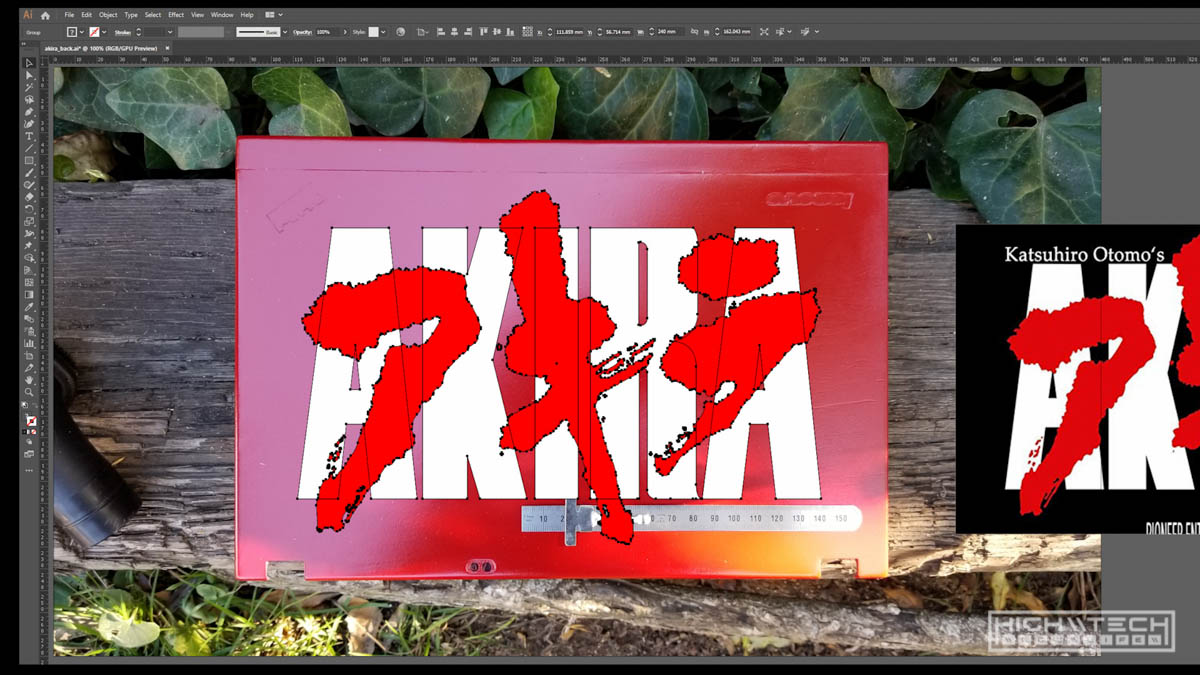Select the Zoom tool
1200x675 pixels.
(29, 392)
